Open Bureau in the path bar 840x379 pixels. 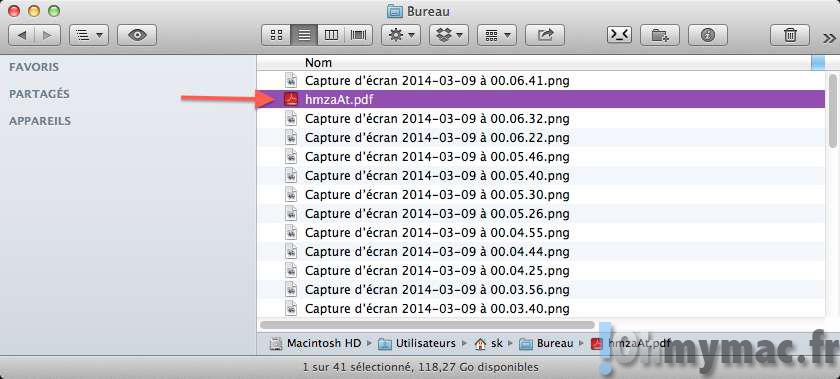coord(546,343)
